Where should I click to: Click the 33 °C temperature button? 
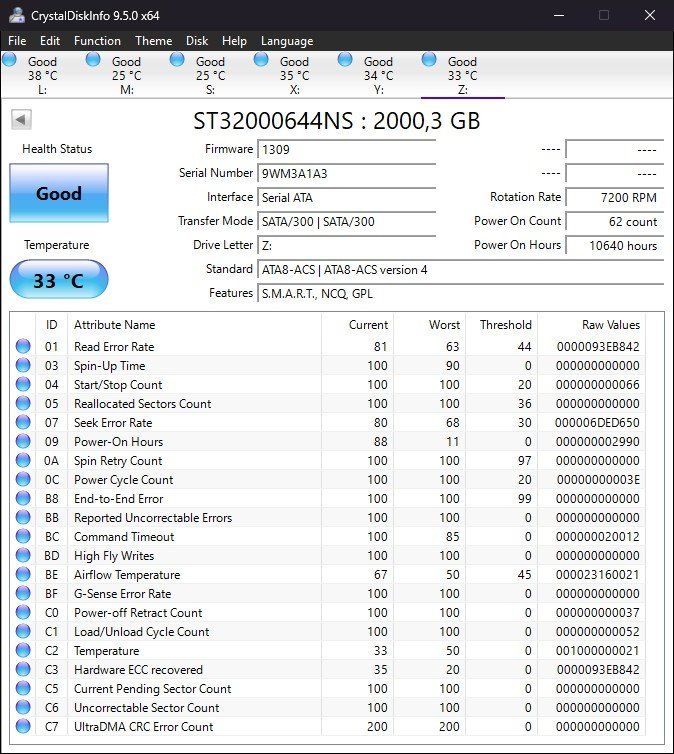(x=58, y=280)
